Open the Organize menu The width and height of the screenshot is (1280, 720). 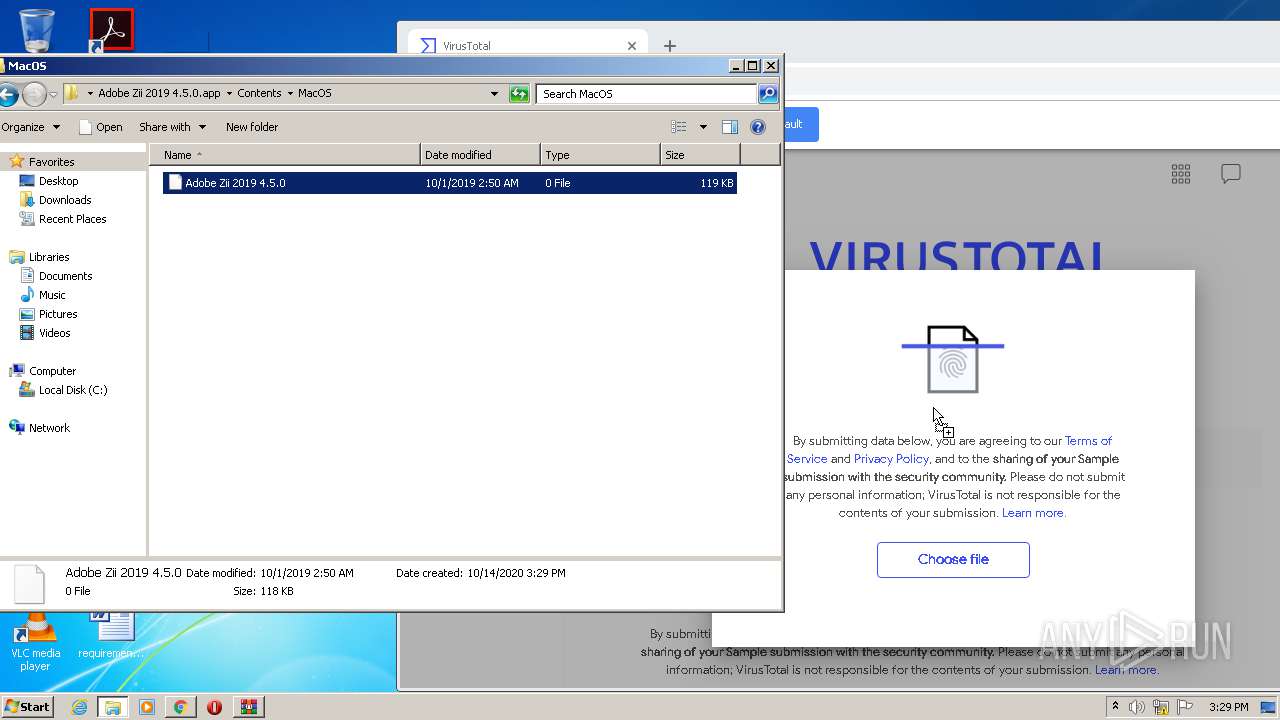[x=30, y=127]
